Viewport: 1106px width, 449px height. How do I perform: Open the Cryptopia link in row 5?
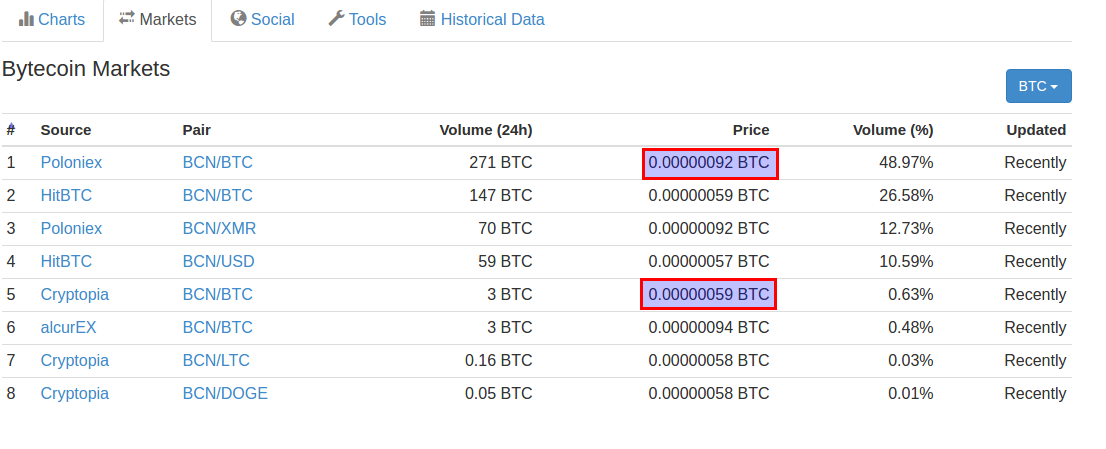click(74, 294)
